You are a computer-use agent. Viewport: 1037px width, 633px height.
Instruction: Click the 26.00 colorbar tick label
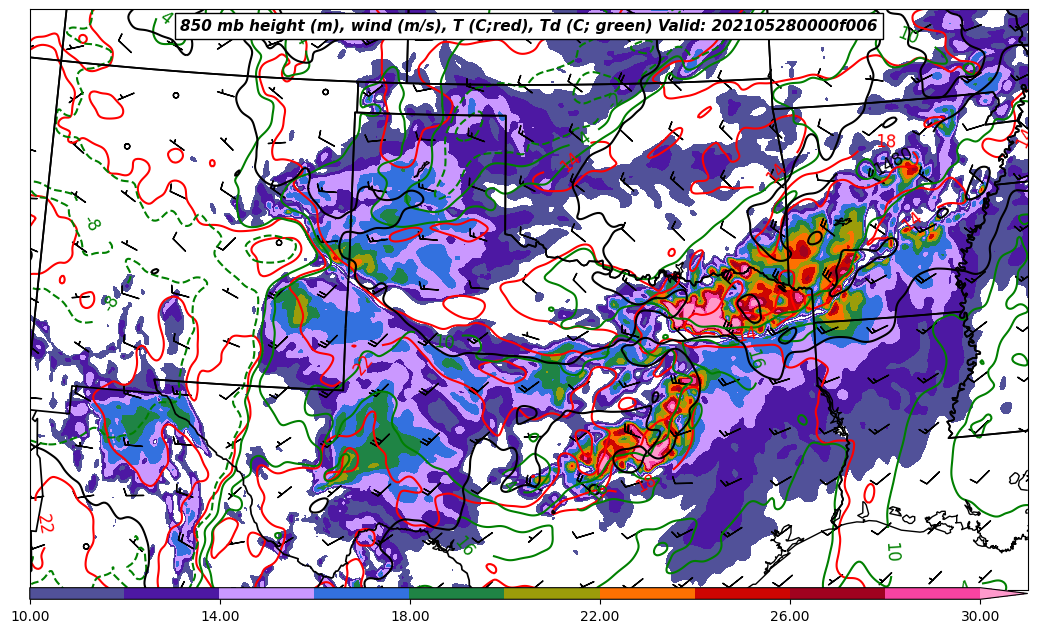[x=790, y=616]
